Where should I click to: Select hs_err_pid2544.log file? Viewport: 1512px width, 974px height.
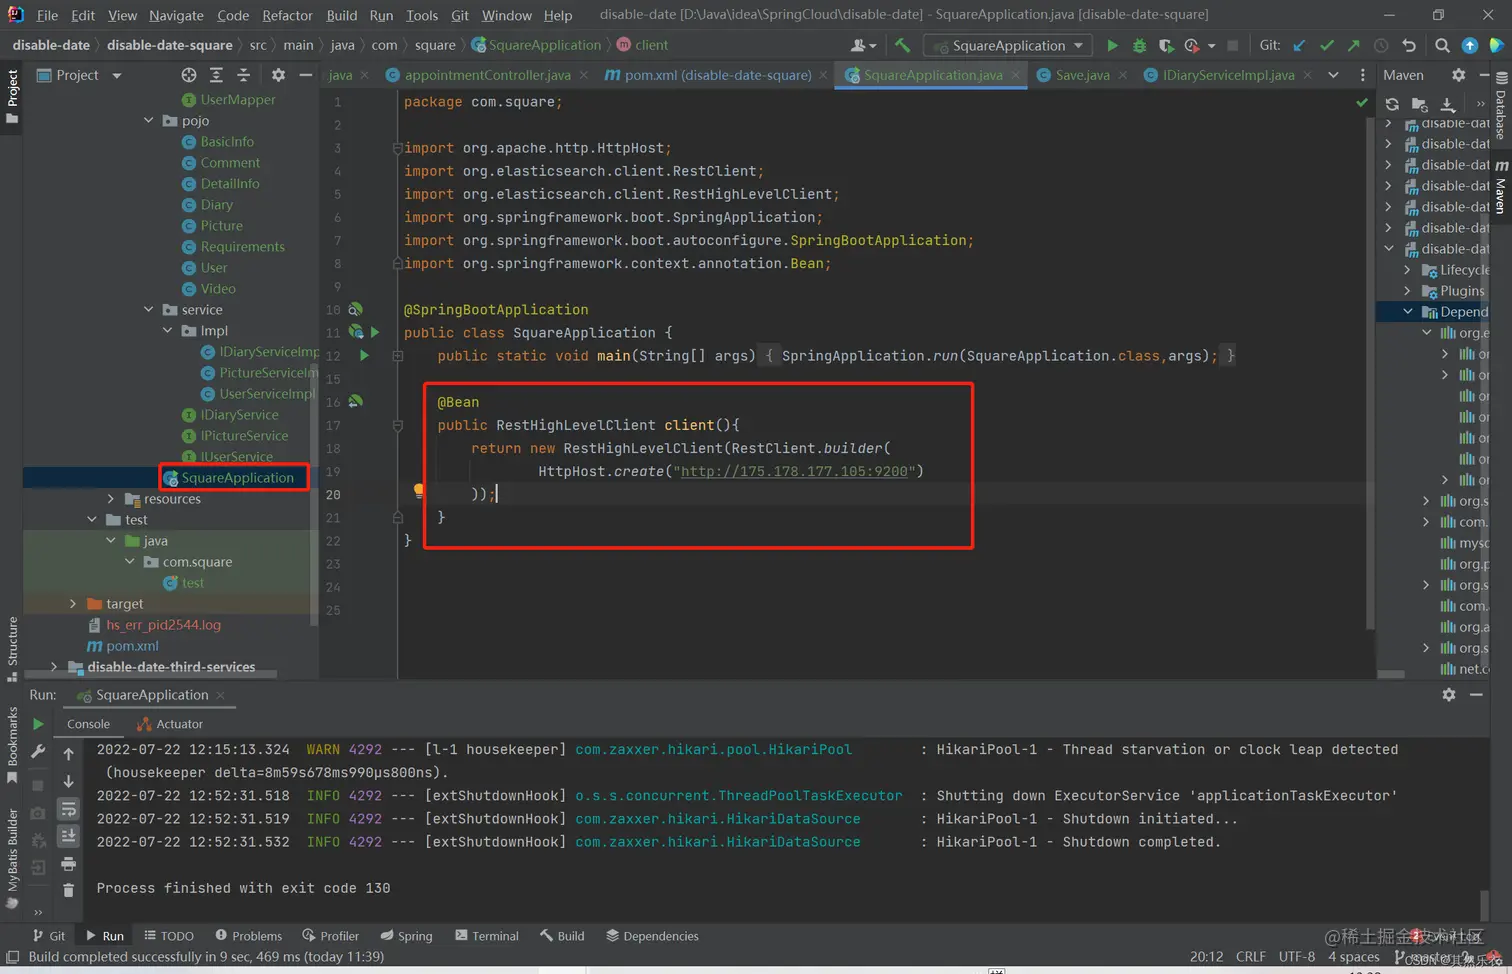click(x=163, y=624)
